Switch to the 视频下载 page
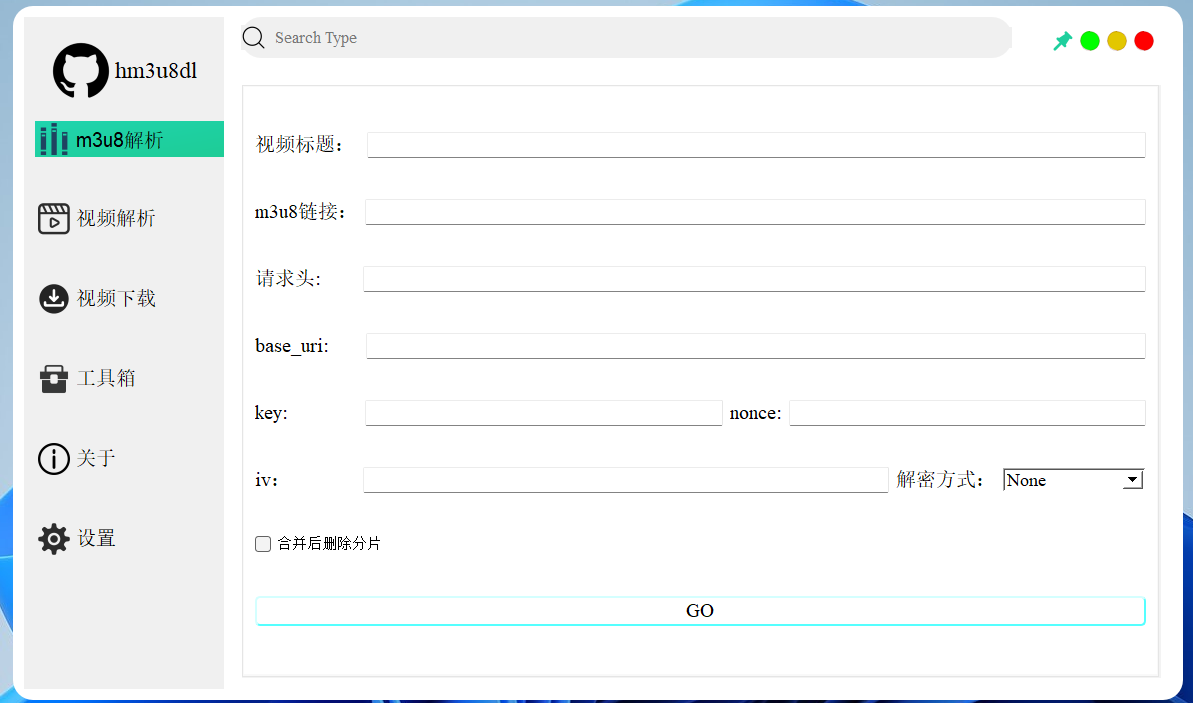 116,298
